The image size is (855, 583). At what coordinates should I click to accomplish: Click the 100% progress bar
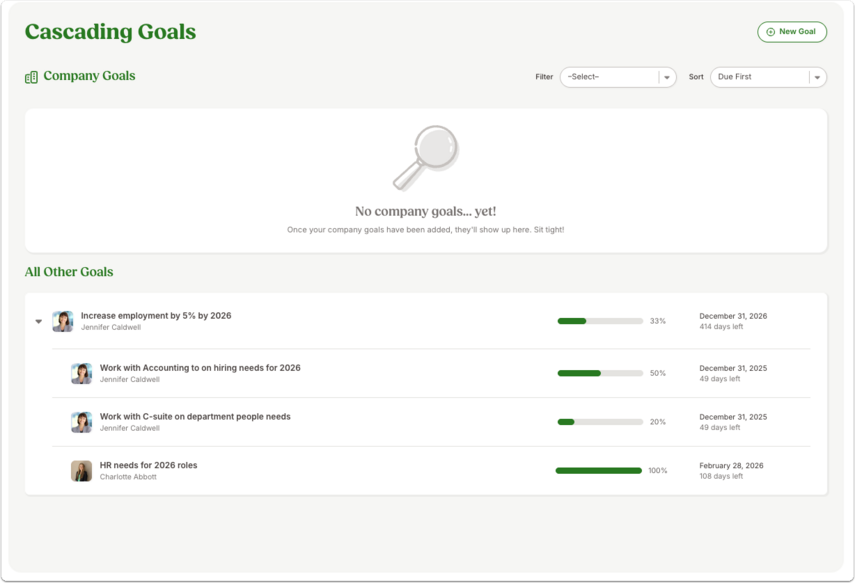pos(599,471)
